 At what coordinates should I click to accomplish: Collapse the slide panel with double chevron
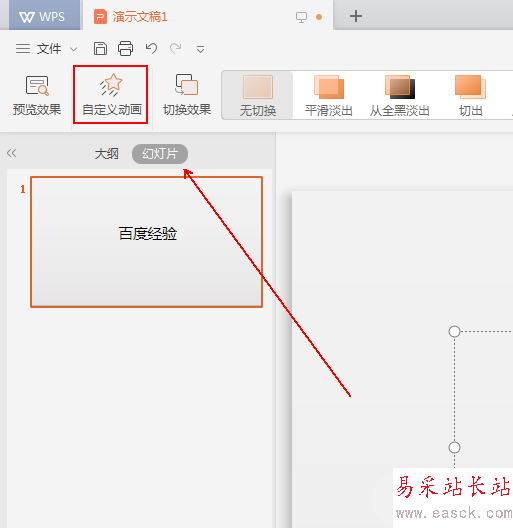(x=11, y=153)
